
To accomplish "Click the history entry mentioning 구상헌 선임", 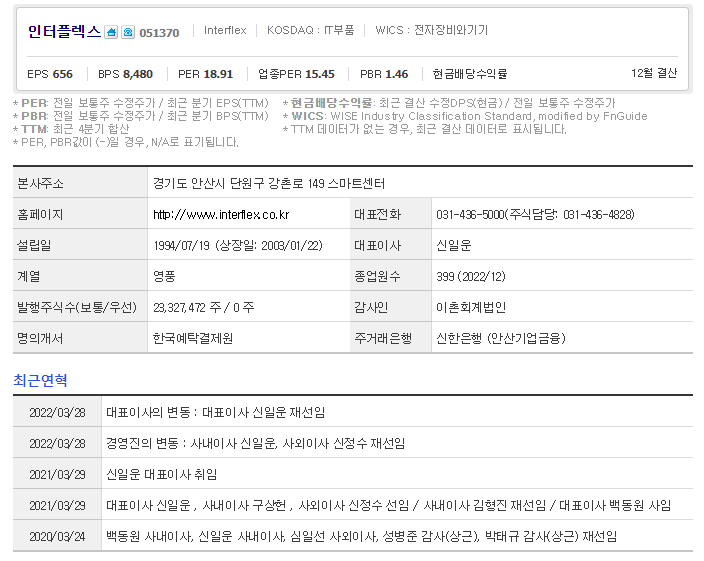I will 388,506.
